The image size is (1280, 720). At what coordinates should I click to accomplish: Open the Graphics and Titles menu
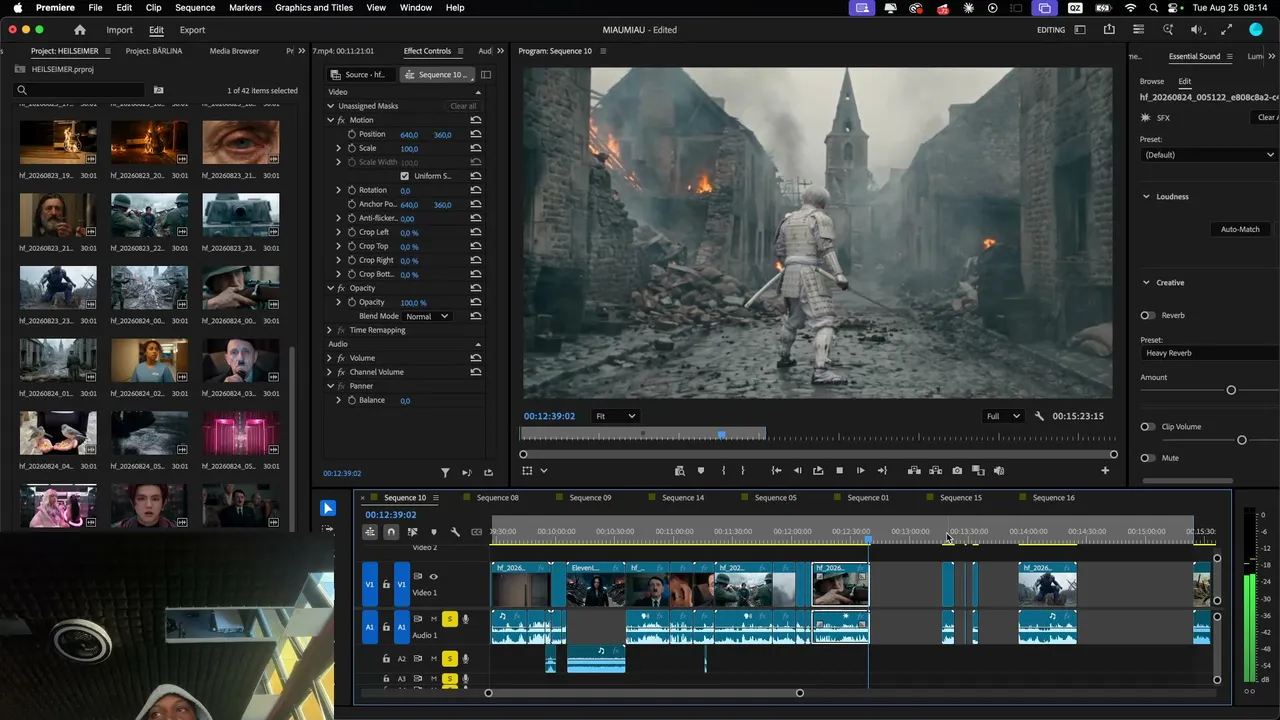tap(314, 8)
